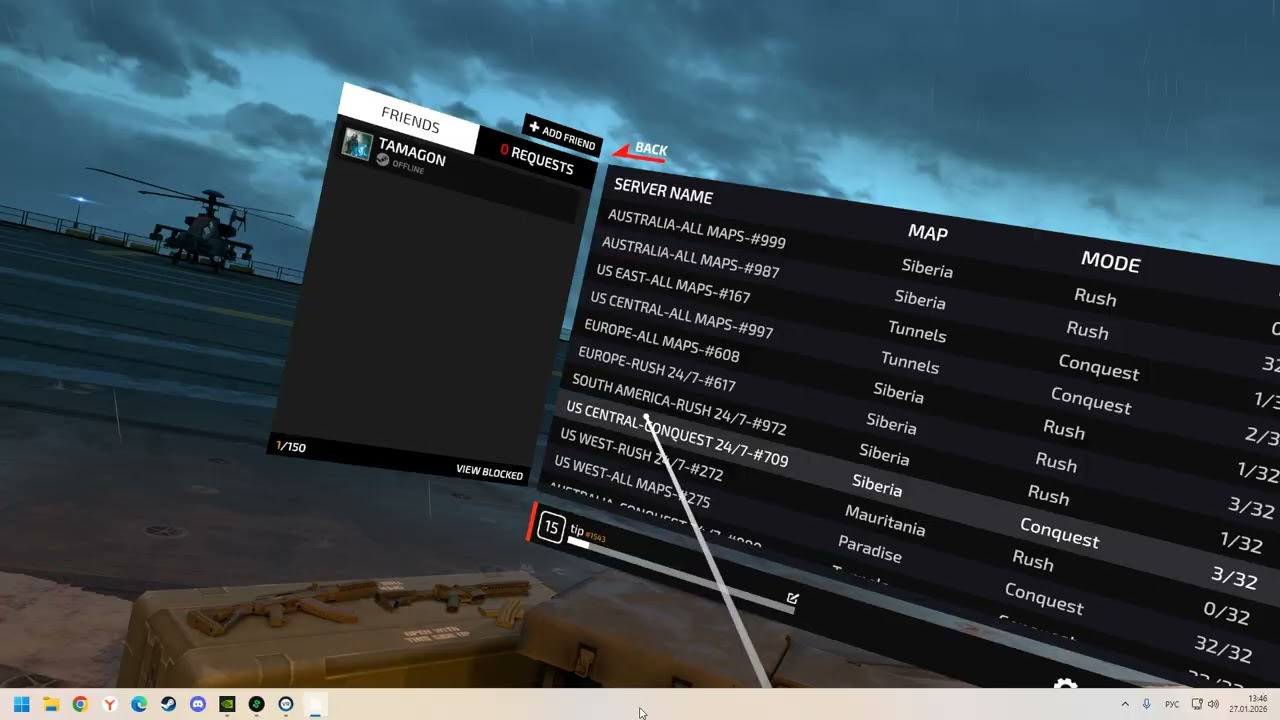Open the NVIDIA app from the taskbar

coord(227,704)
